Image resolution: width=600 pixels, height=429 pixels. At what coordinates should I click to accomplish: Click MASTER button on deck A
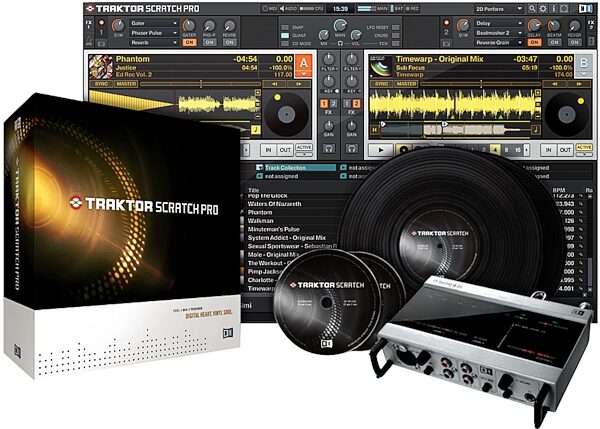127,84
